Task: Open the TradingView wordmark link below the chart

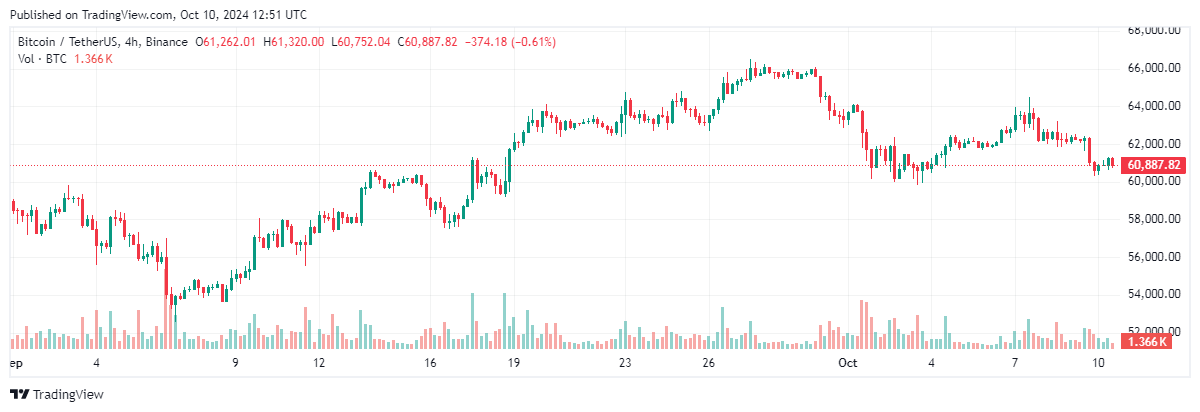Action: (x=68, y=394)
